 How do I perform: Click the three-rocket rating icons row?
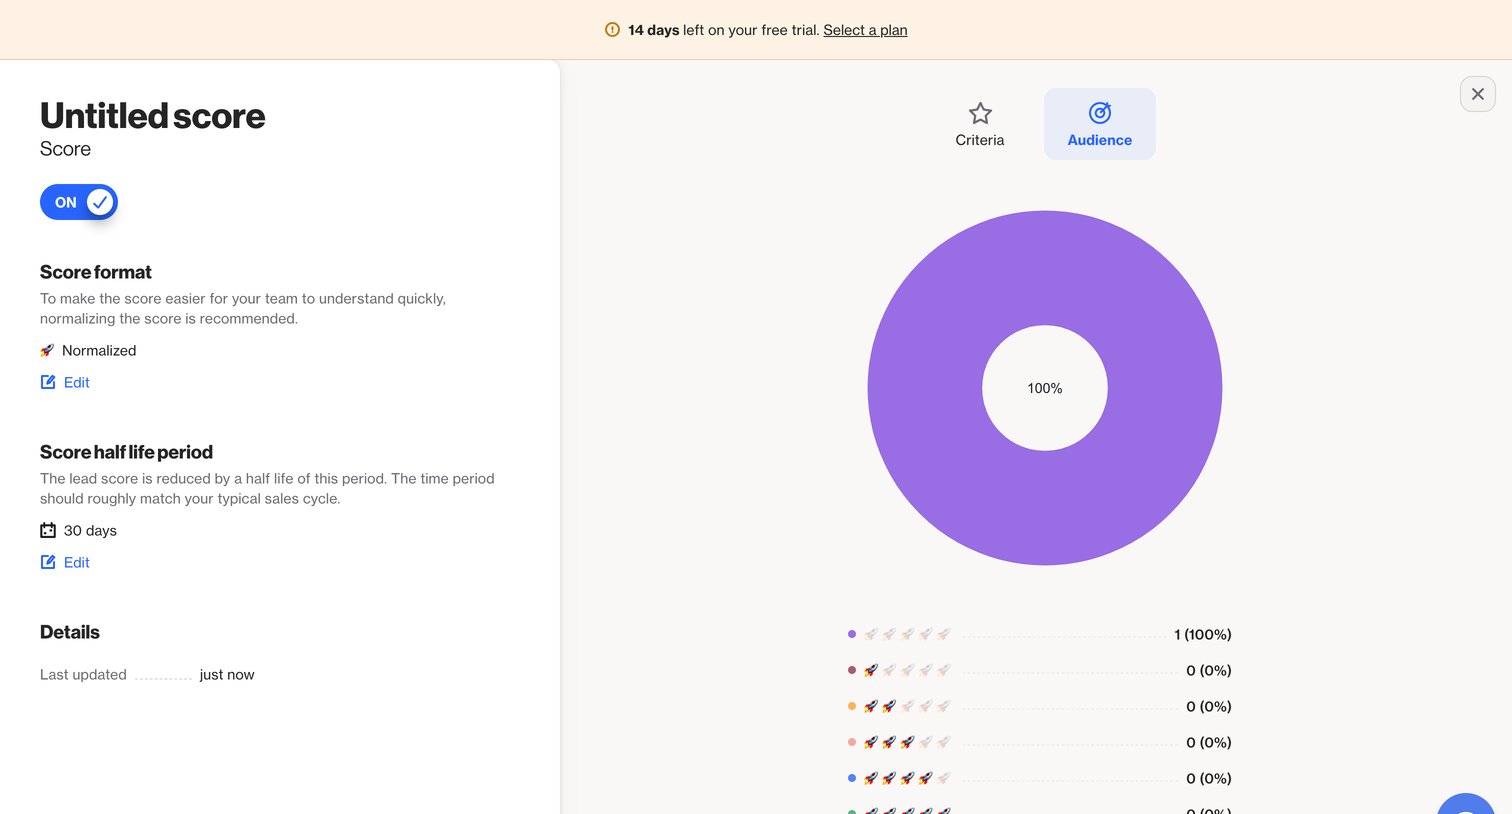click(907, 742)
